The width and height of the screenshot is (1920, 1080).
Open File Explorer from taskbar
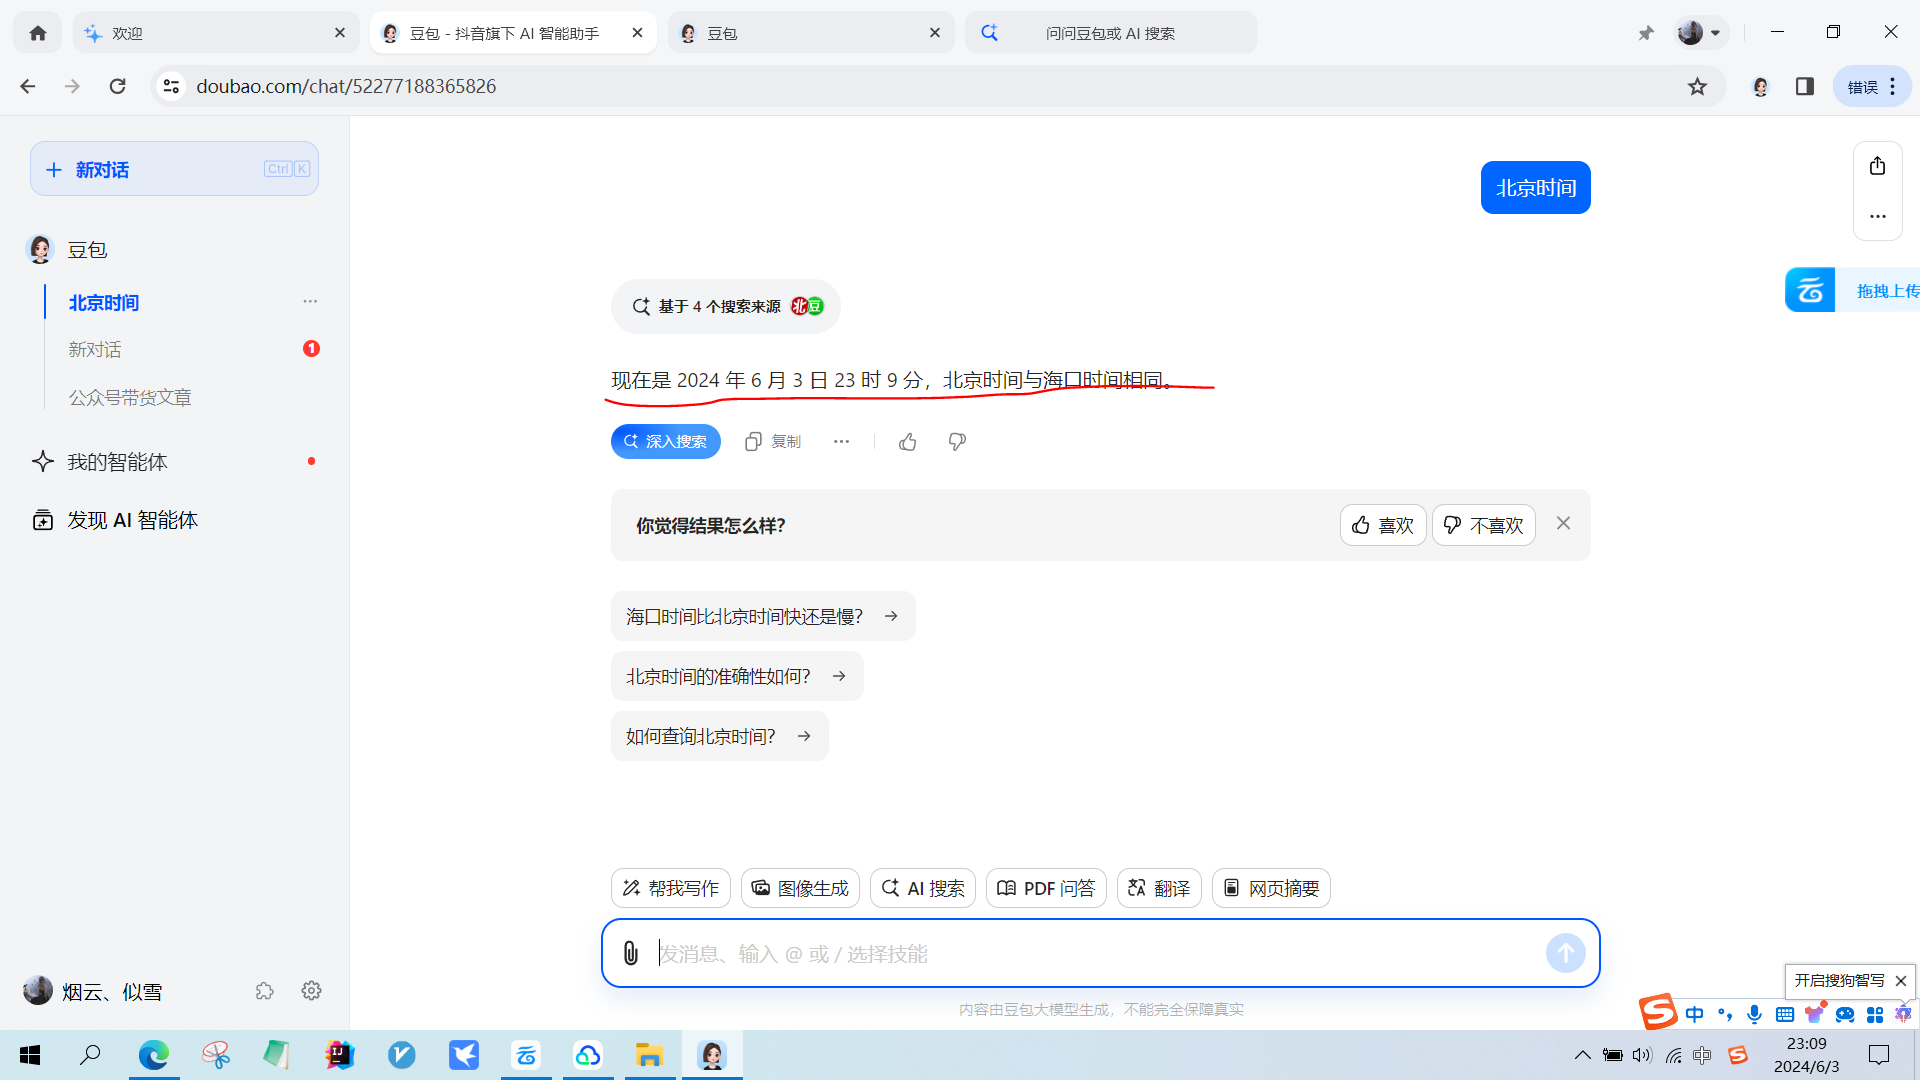[649, 1055]
